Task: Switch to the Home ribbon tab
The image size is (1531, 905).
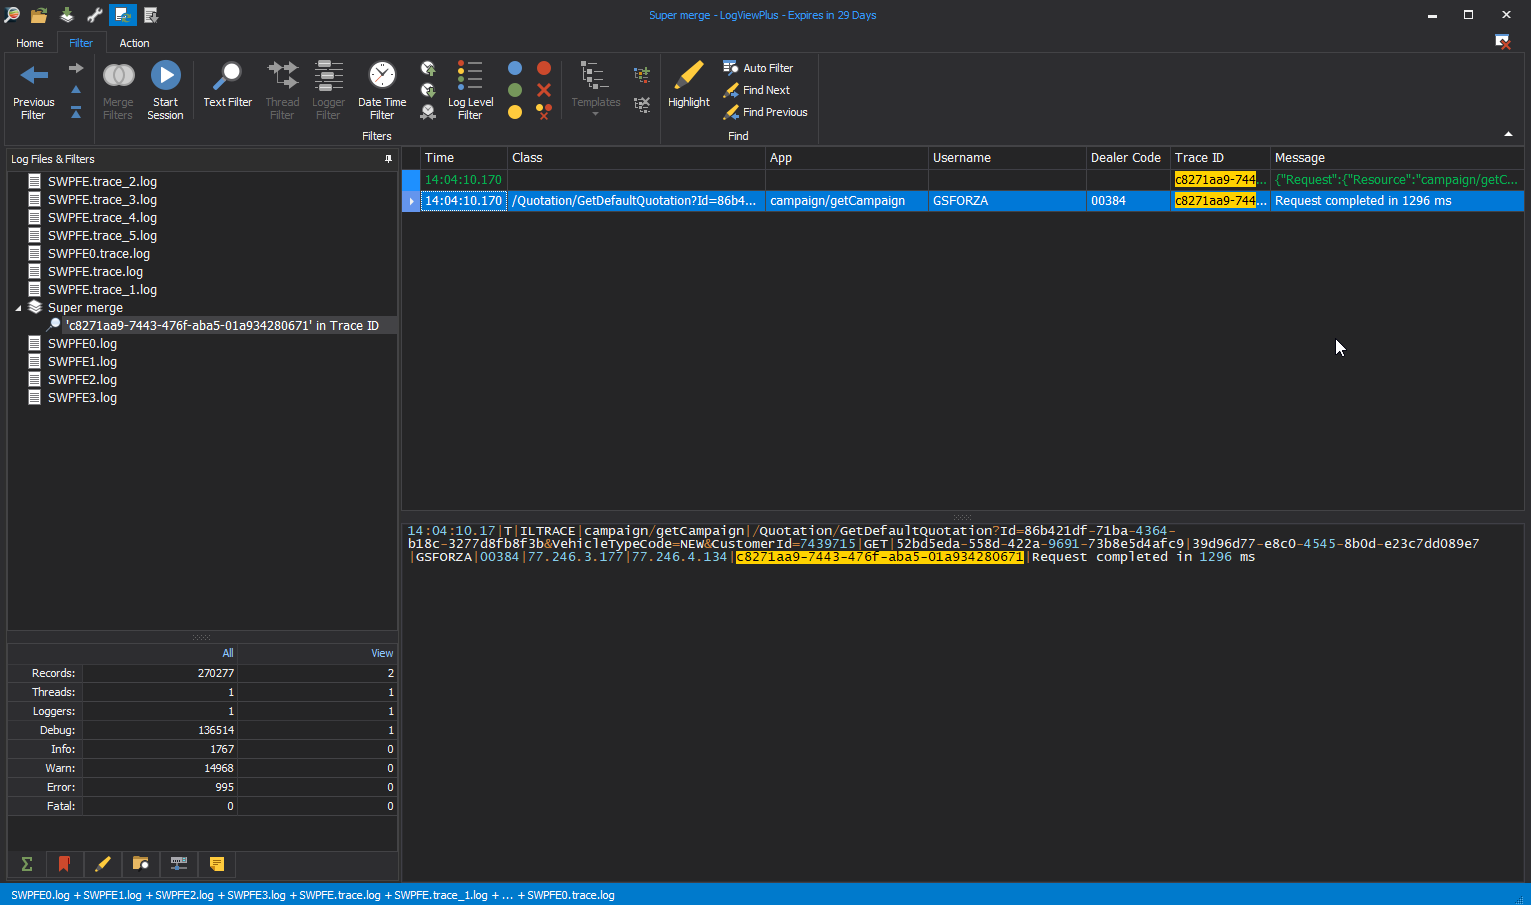Action: 30,43
